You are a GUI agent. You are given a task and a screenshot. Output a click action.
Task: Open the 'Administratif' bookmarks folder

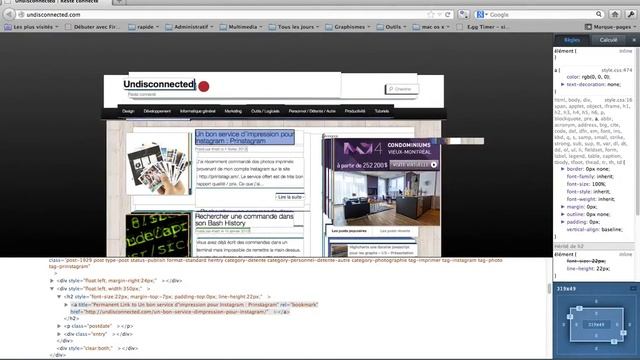190,27
